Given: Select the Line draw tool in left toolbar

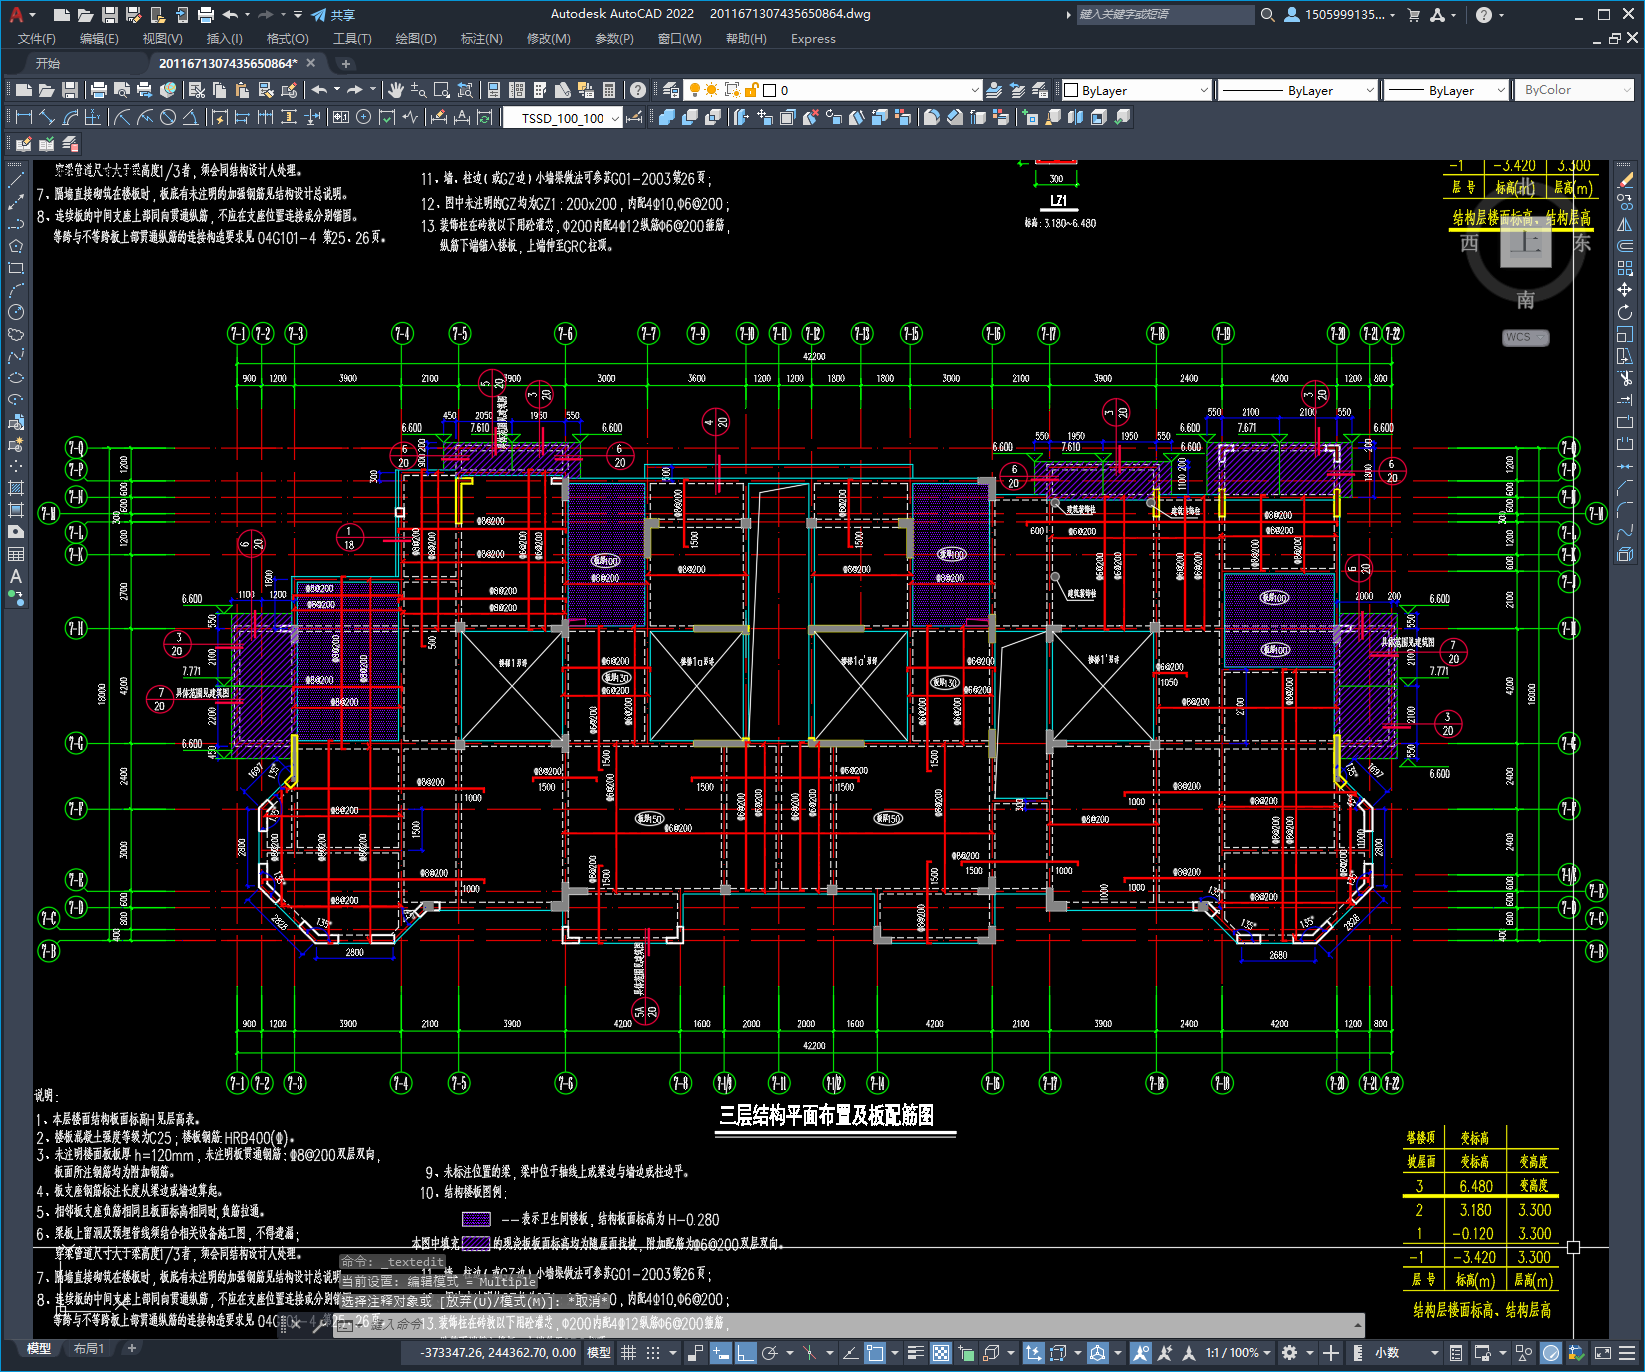Looking at the screenshot, I should pos(16,181).
